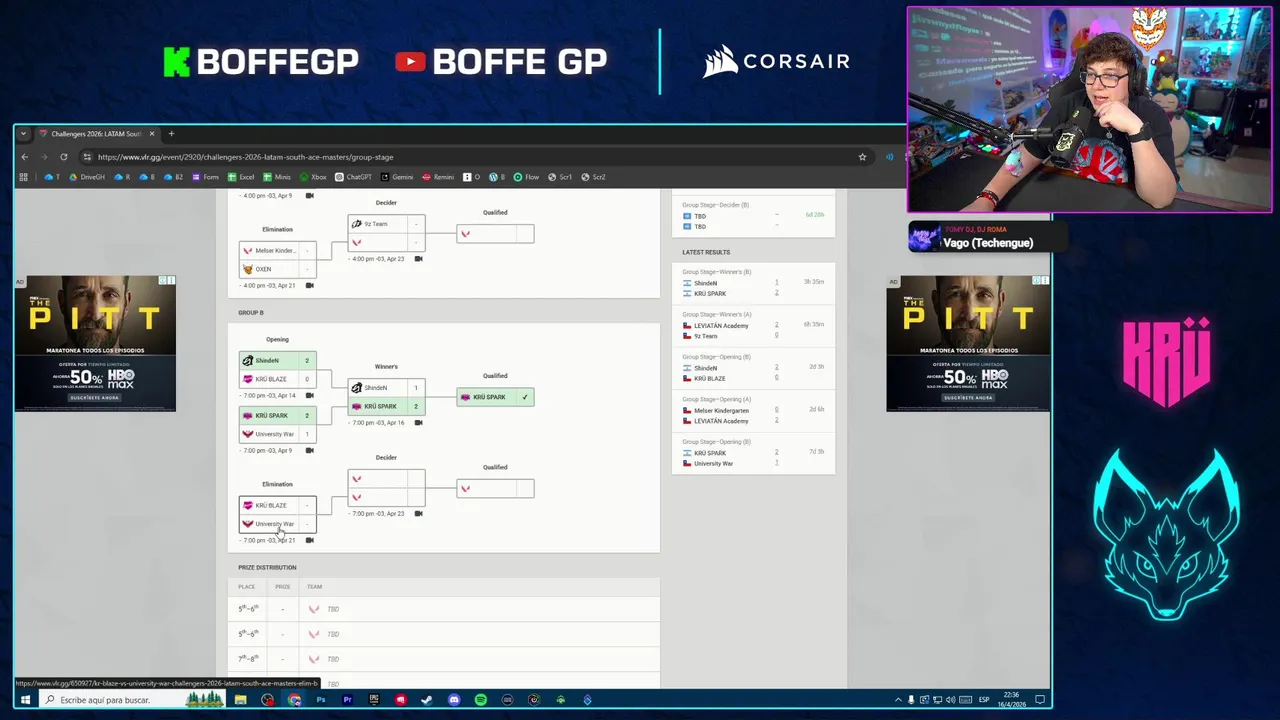This screenshot has width=1280, height=720.
Task: Open File Explorer from the taskbar
Action: 240,700
